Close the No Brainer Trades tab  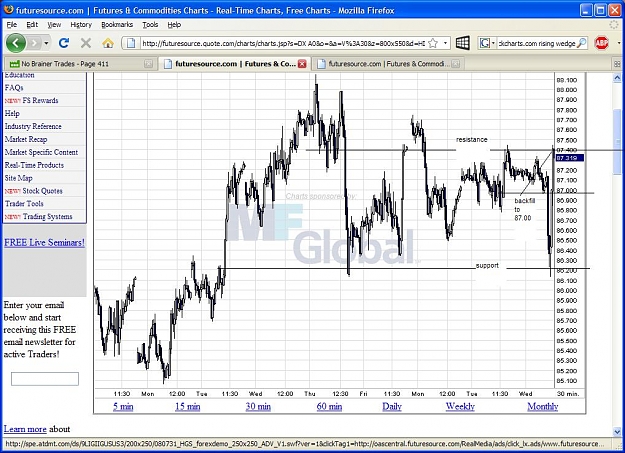click(148, 64)
